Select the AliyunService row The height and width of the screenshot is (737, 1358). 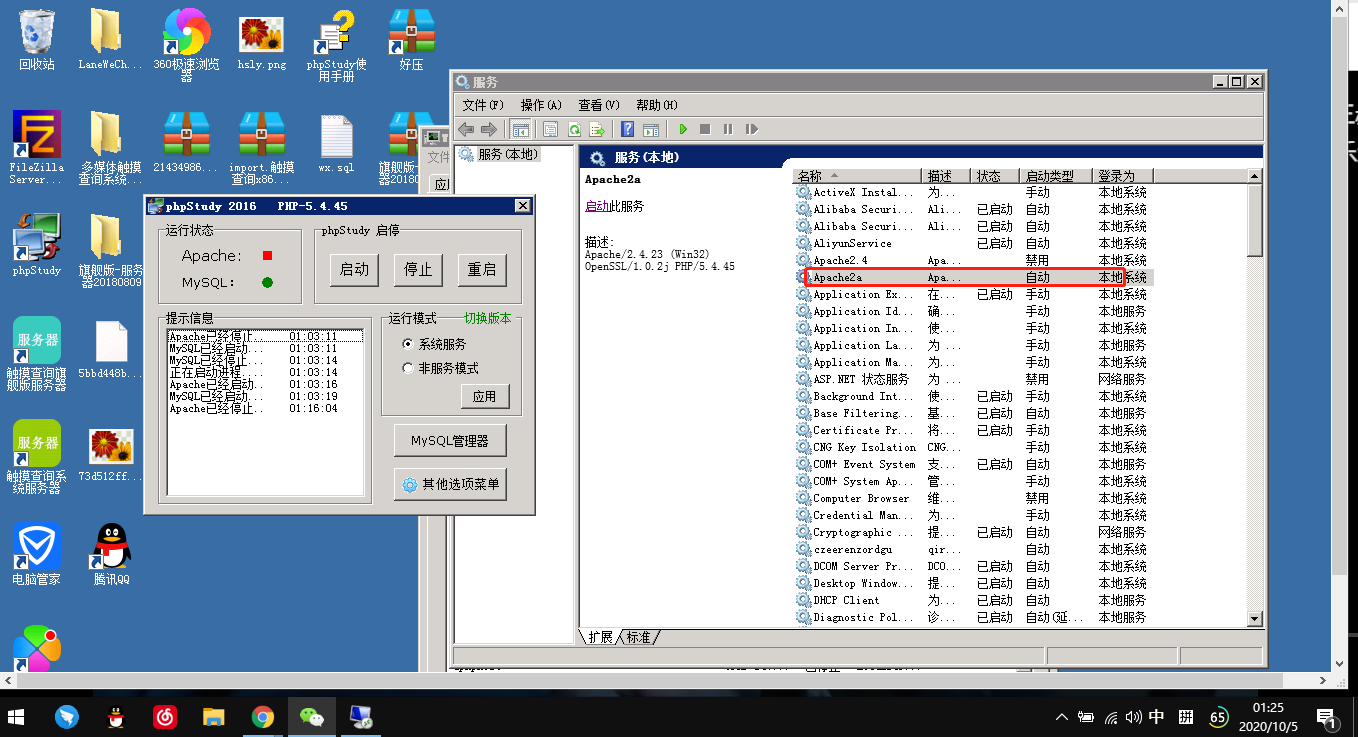tap(974, 243)
